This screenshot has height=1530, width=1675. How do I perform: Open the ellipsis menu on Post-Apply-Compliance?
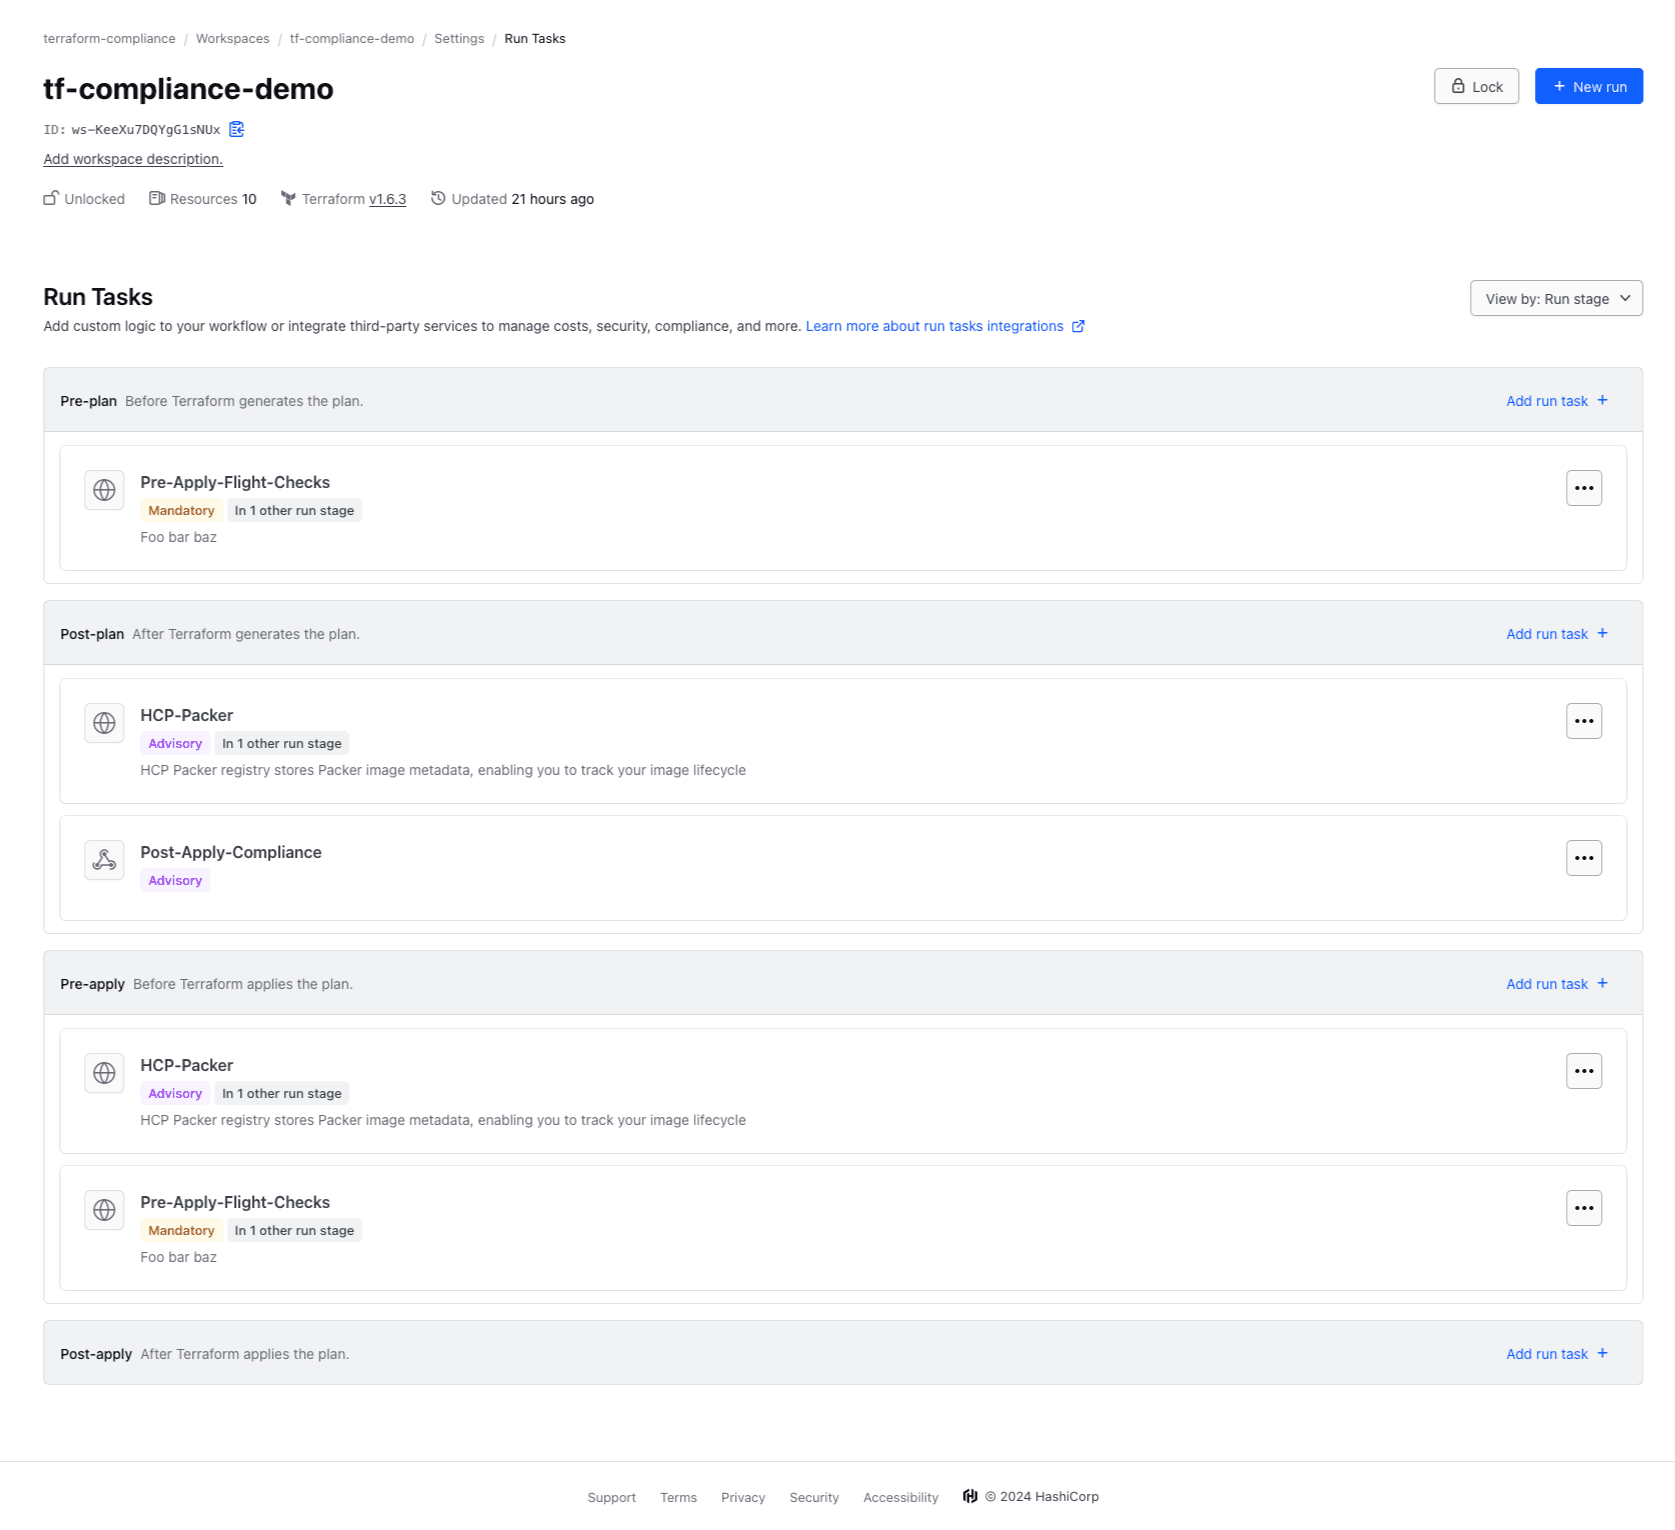[x=1584, y=857]
